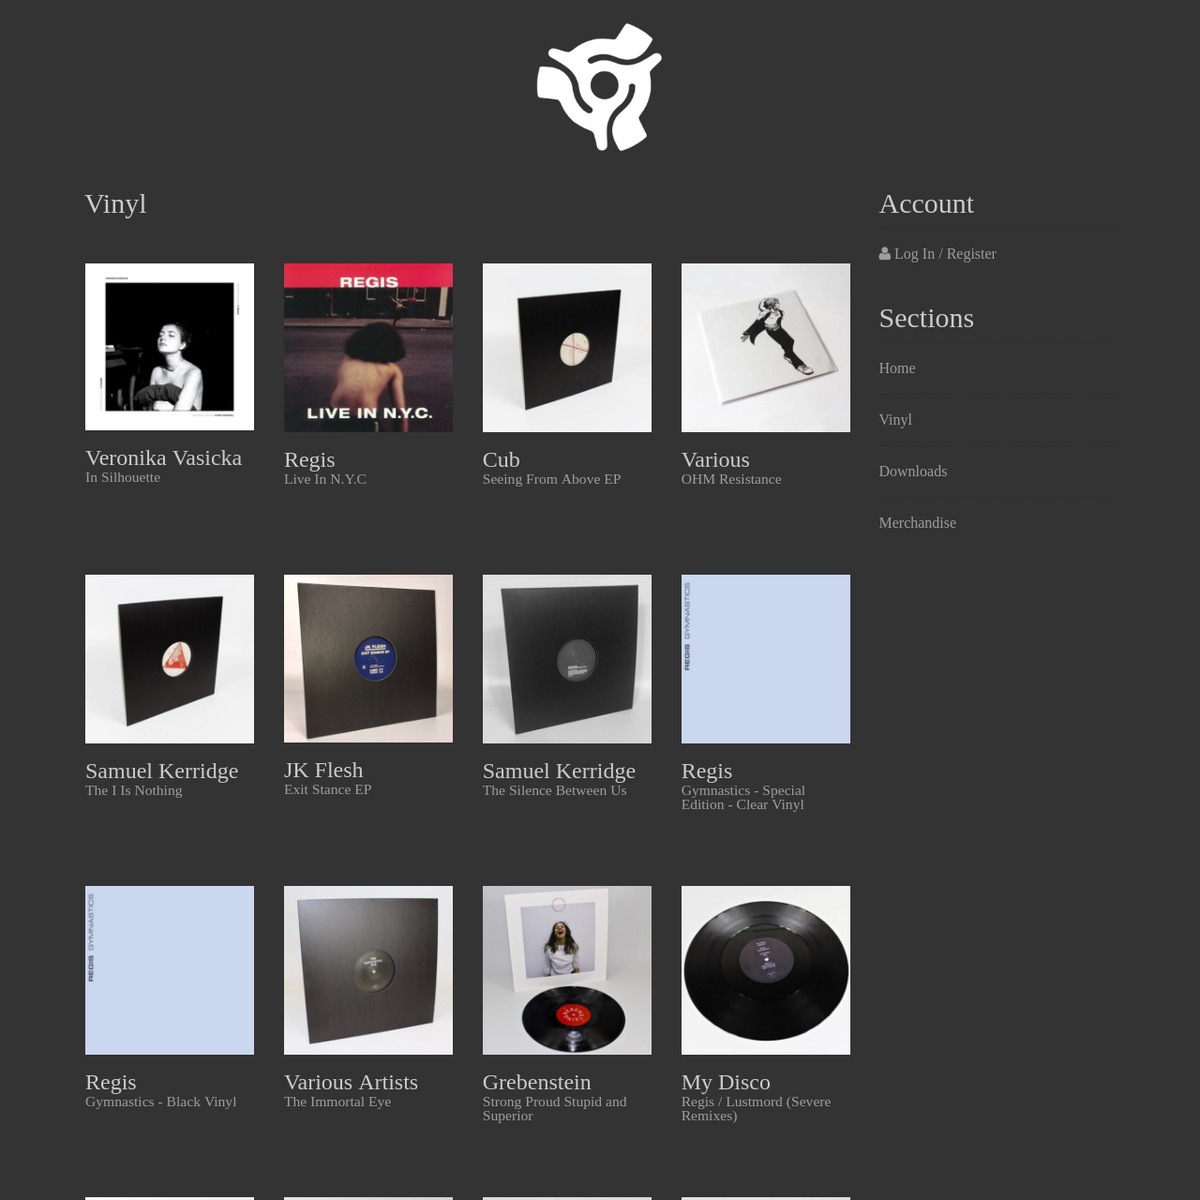
Task: Click the user icon beside Log In
Action: (x=885, y=254)
